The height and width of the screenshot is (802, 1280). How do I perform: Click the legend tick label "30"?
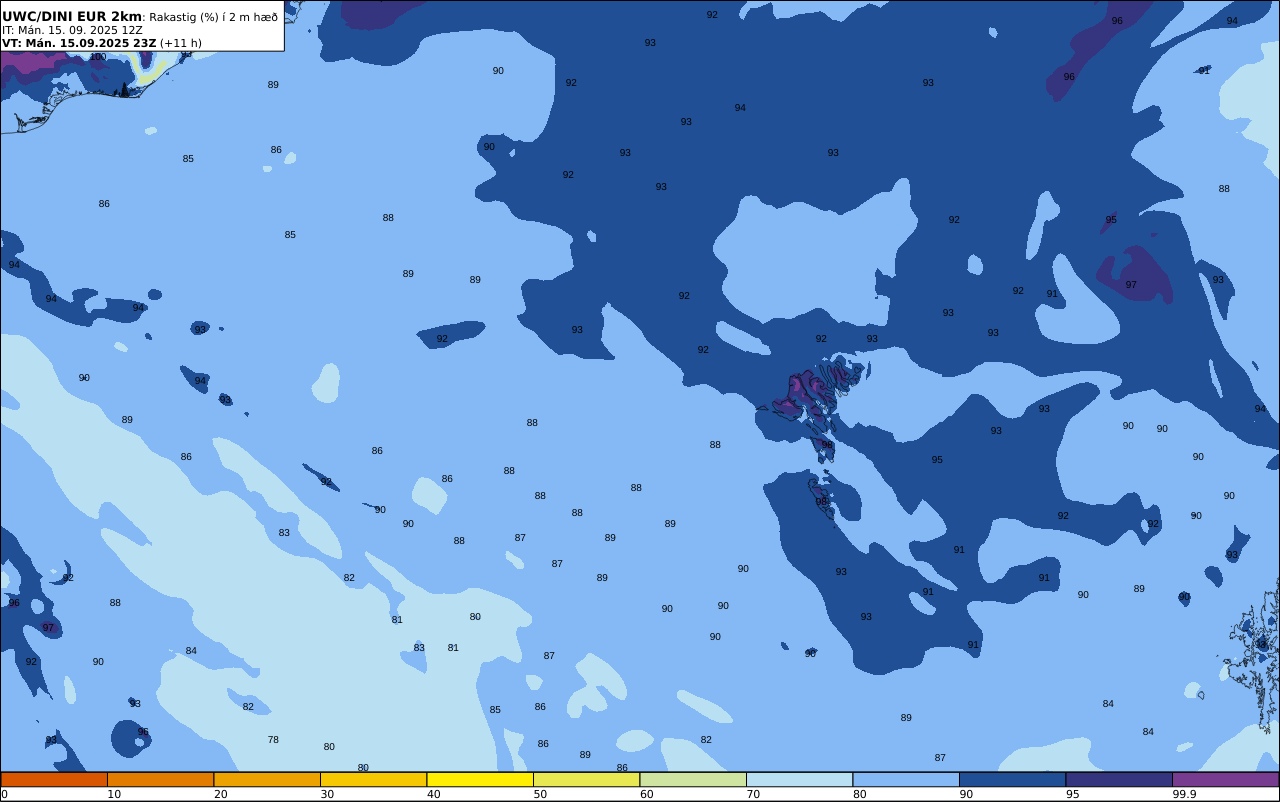click(x=327, y=794)
